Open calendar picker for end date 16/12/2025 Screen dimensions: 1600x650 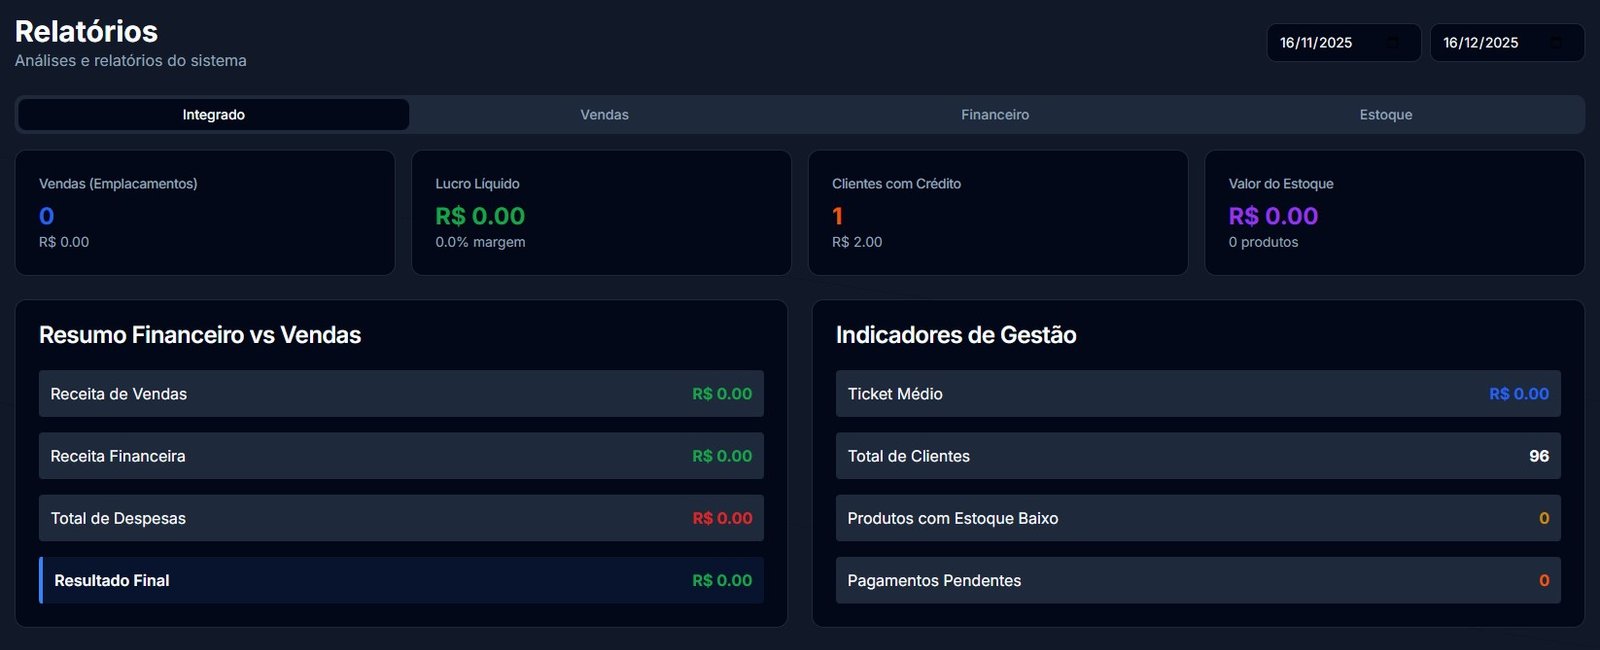(1556, 43)
